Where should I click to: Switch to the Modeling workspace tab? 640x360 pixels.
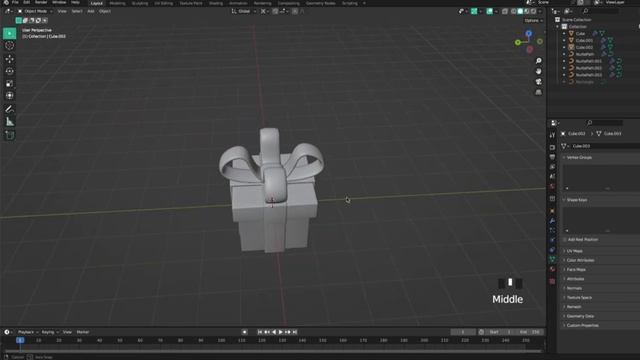pos(118,3)
